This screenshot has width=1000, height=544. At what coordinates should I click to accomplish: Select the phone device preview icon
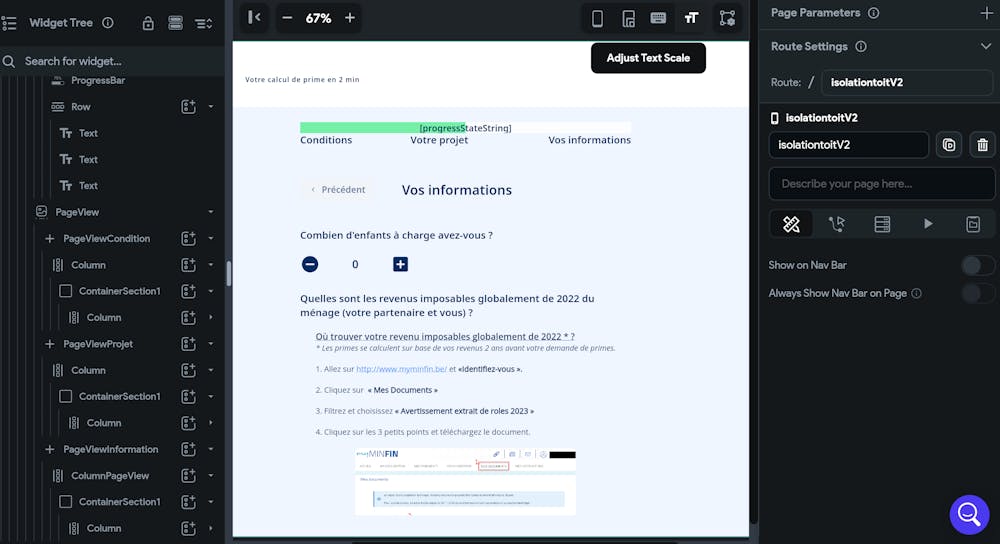pyautogui.click(x=597, y=18)
